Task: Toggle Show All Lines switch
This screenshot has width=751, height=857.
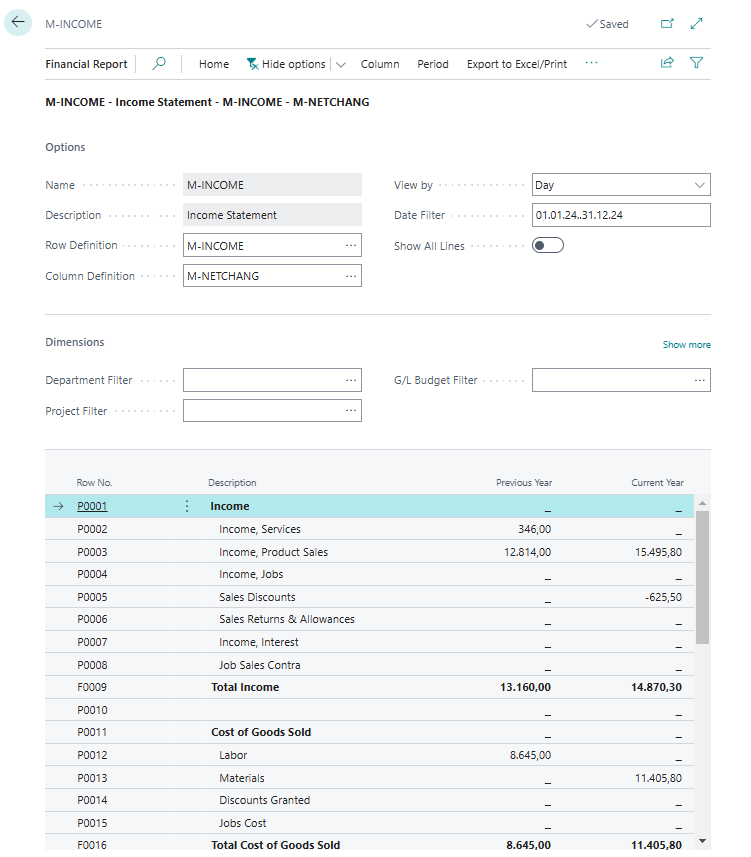Action: click(x=548, y=245)
